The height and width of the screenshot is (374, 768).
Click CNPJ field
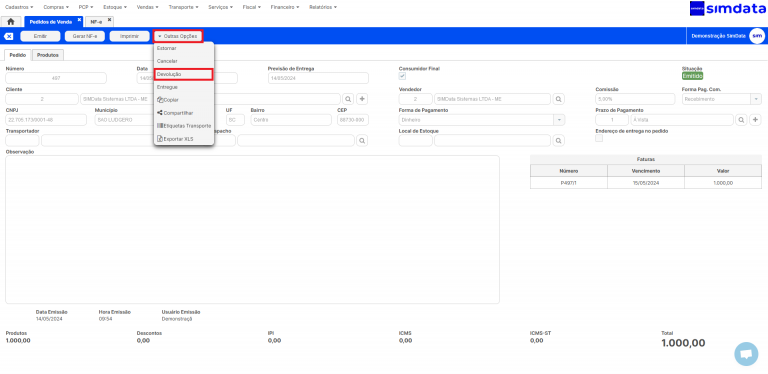pyautogui.click(x=46, y=120)
